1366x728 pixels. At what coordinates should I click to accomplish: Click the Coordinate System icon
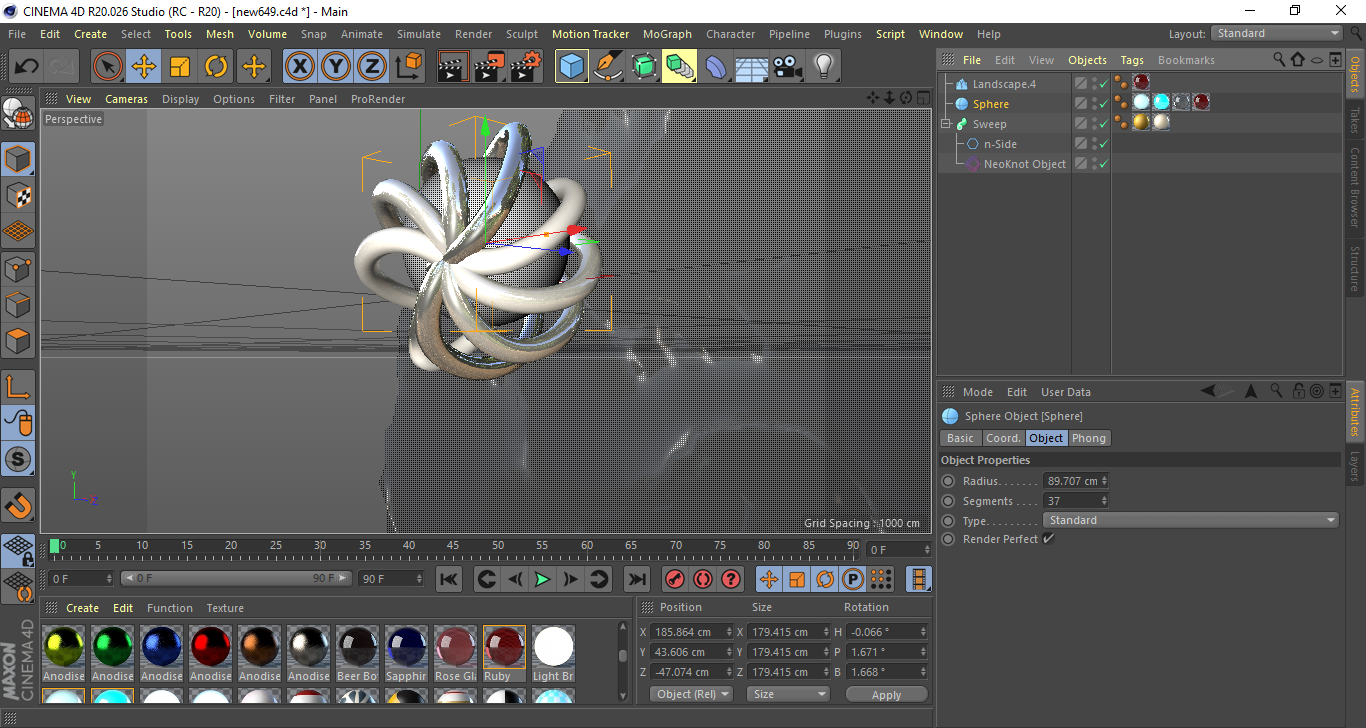coord(408,67)
